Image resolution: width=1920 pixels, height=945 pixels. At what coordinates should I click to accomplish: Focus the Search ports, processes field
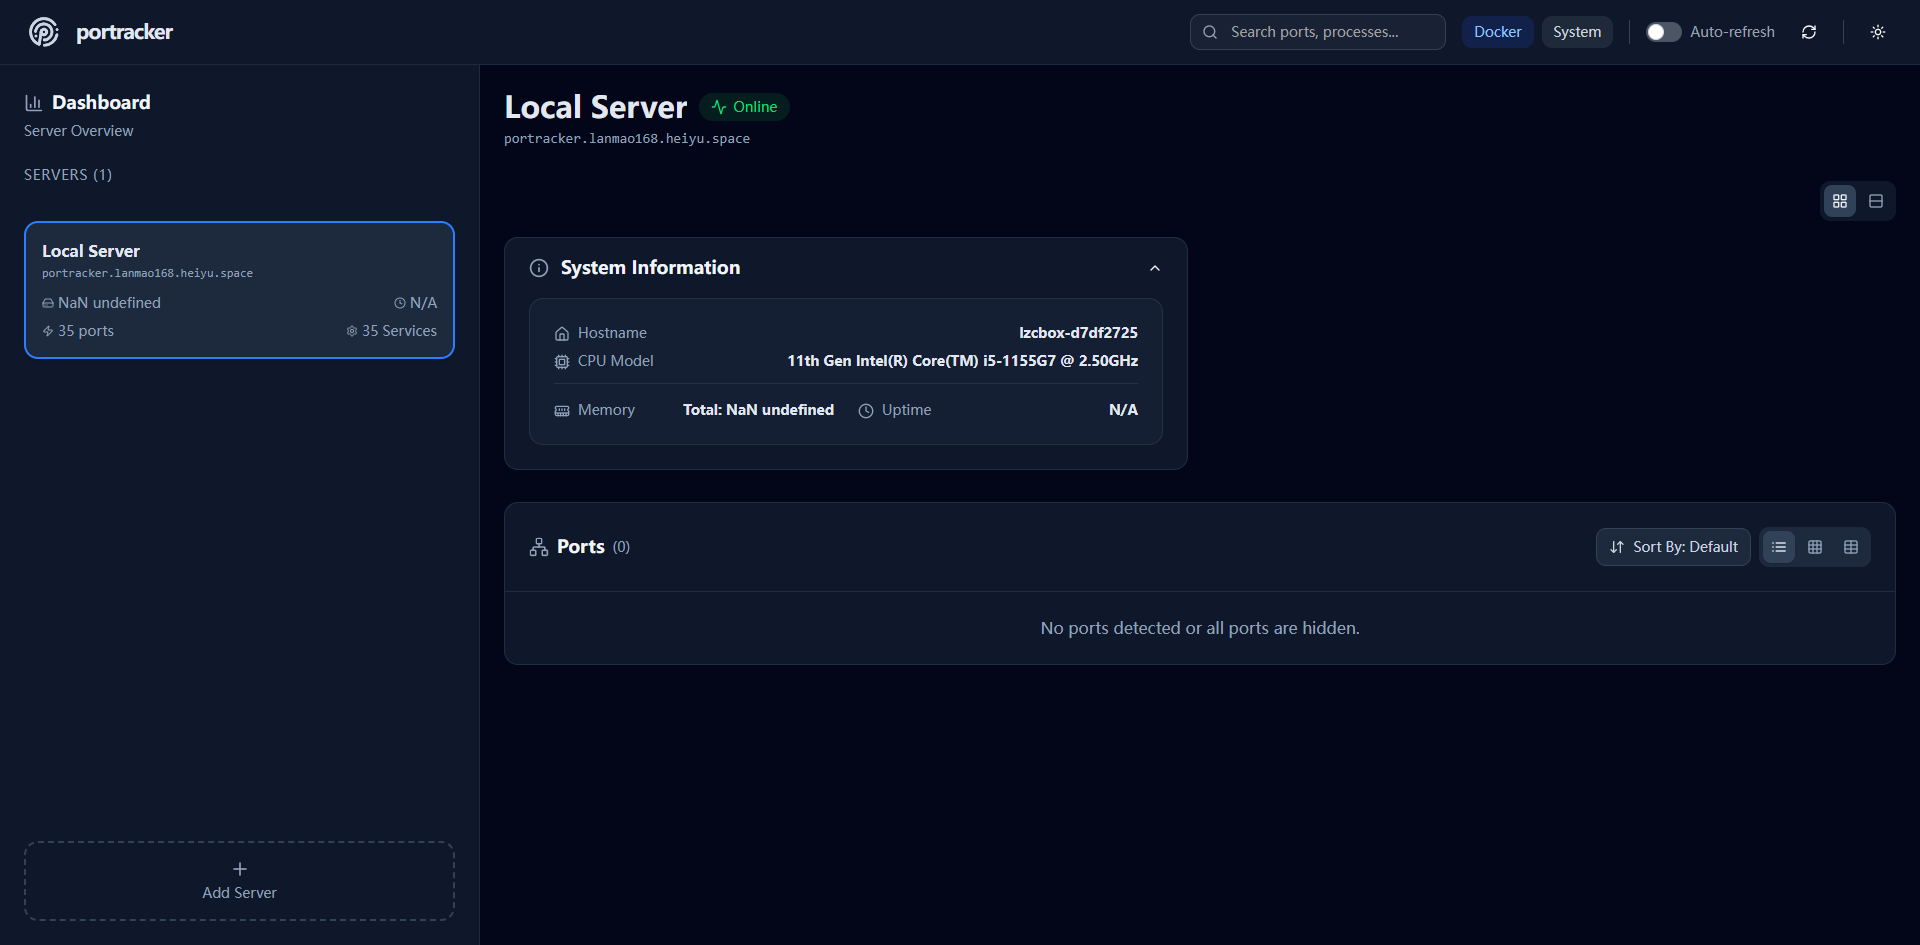[1317, 32]
